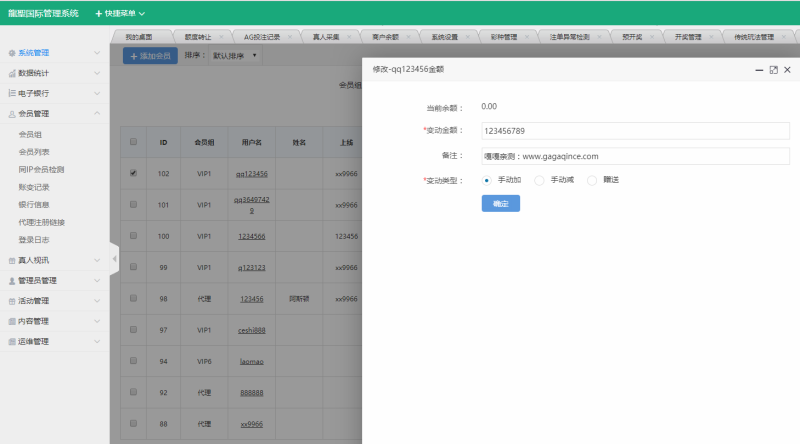Click the icon beside 内容管理
The height and width of the screenshot is (444, 800).
[x=12, y=322]
